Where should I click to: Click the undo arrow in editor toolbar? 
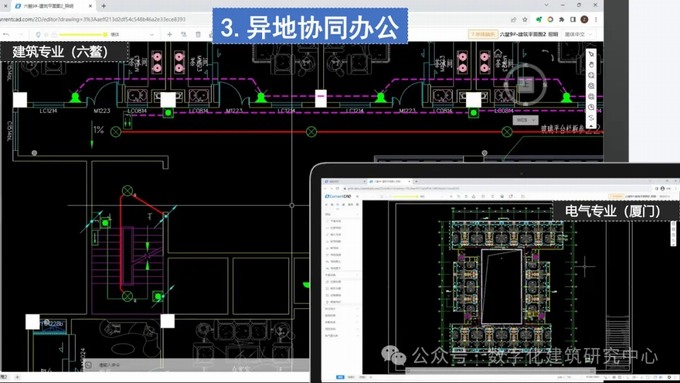coord(6,34)
